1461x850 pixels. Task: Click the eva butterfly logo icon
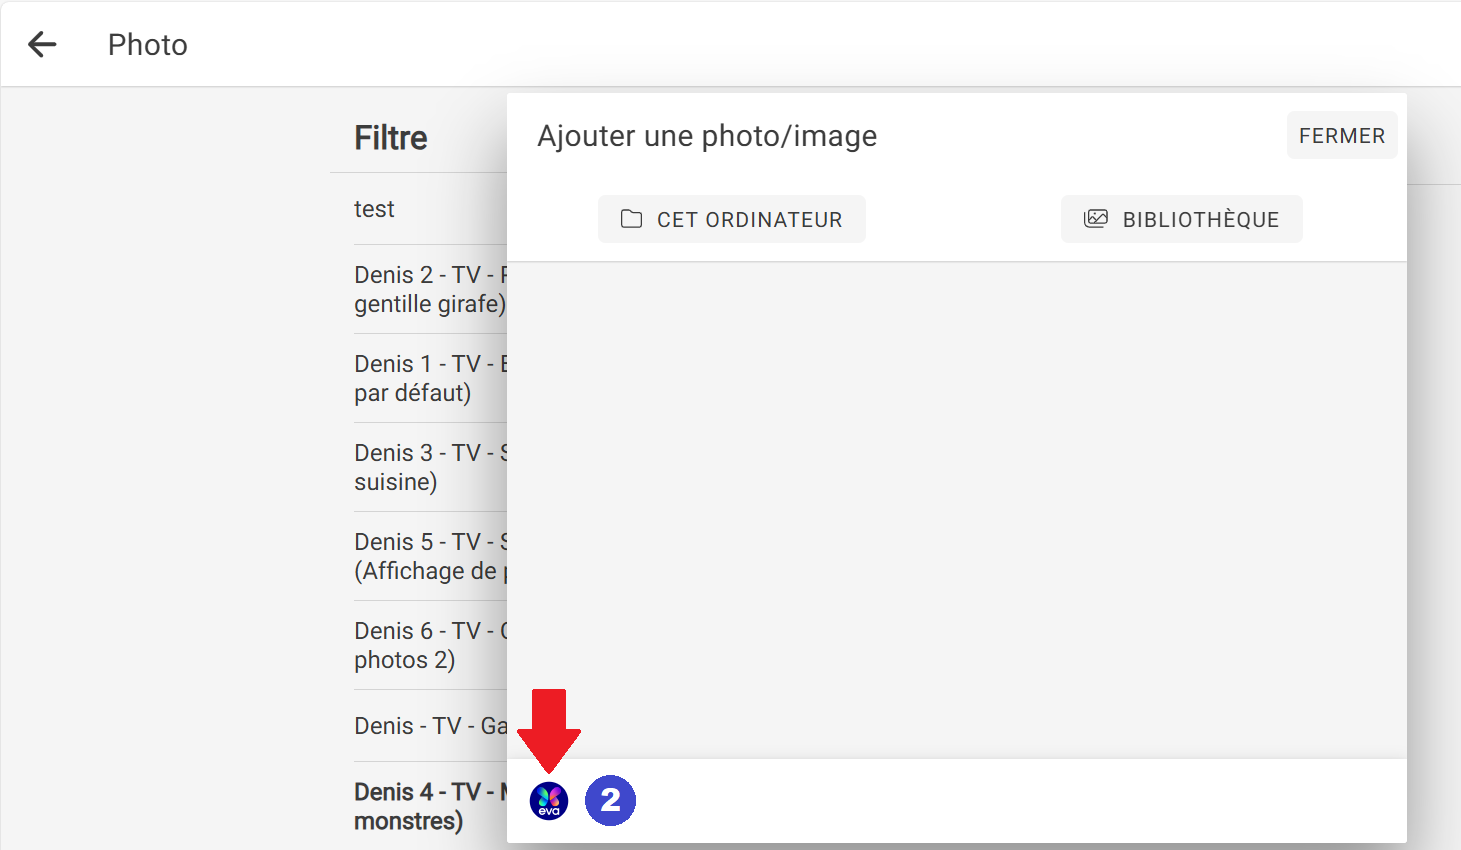click(549, 800)
